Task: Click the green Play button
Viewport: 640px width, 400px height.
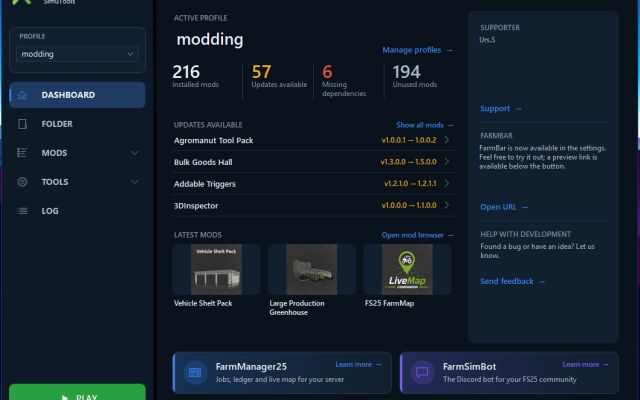Action: pos(77,393)
